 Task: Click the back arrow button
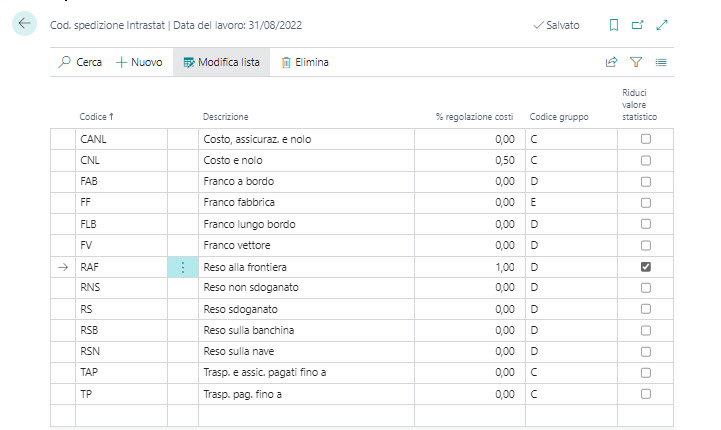25,25
